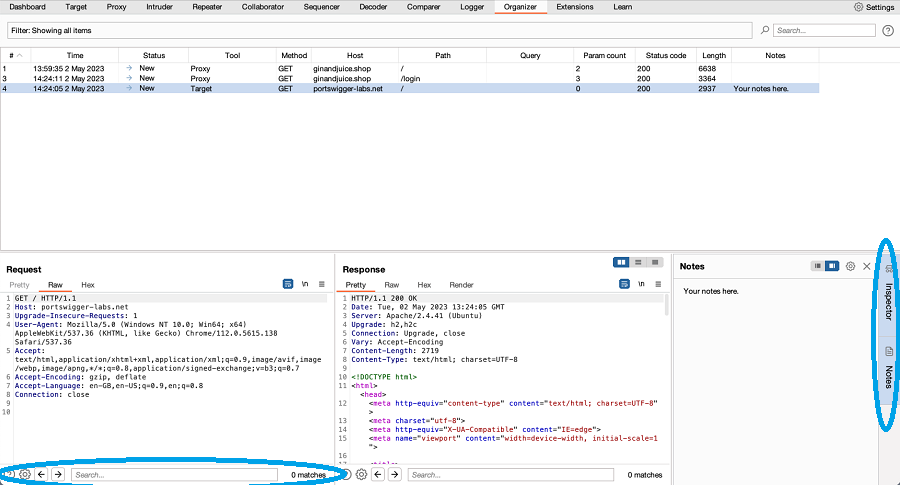Open Burp Settings in top right
The width and height of the screenshot is (900, 485).
(874, 7)
